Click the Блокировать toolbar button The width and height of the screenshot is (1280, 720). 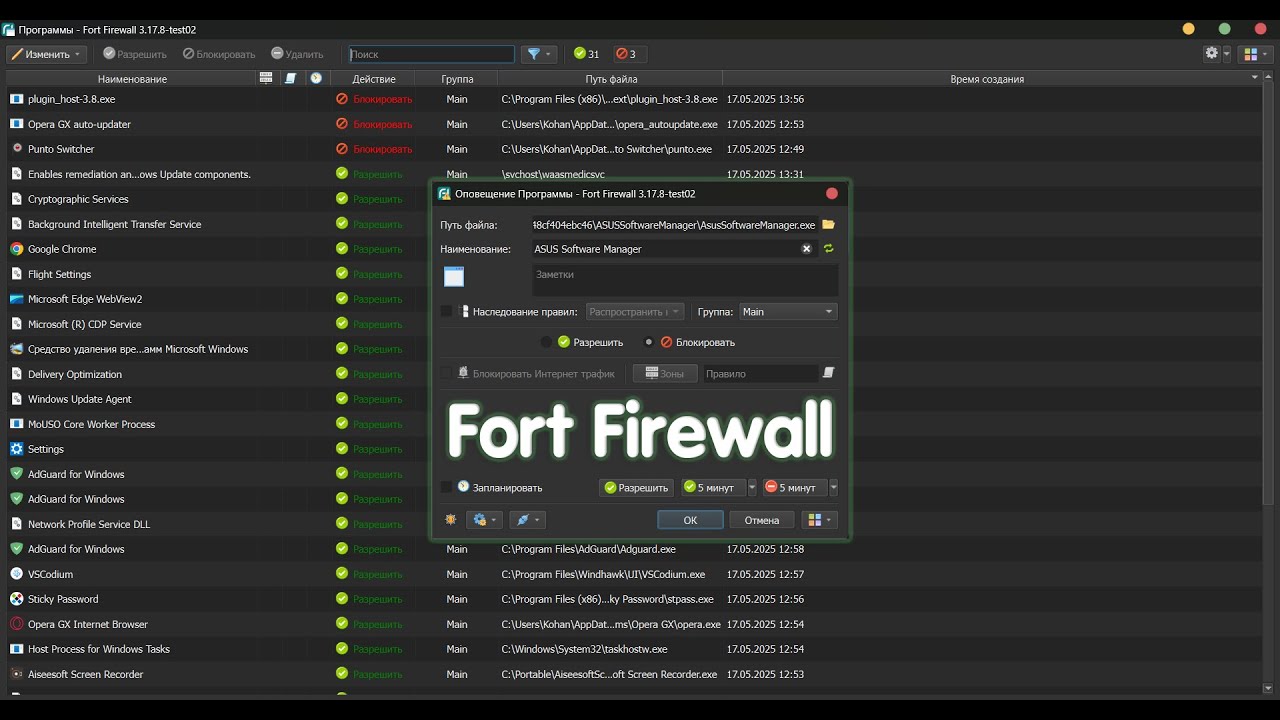(x=218, y=54)
